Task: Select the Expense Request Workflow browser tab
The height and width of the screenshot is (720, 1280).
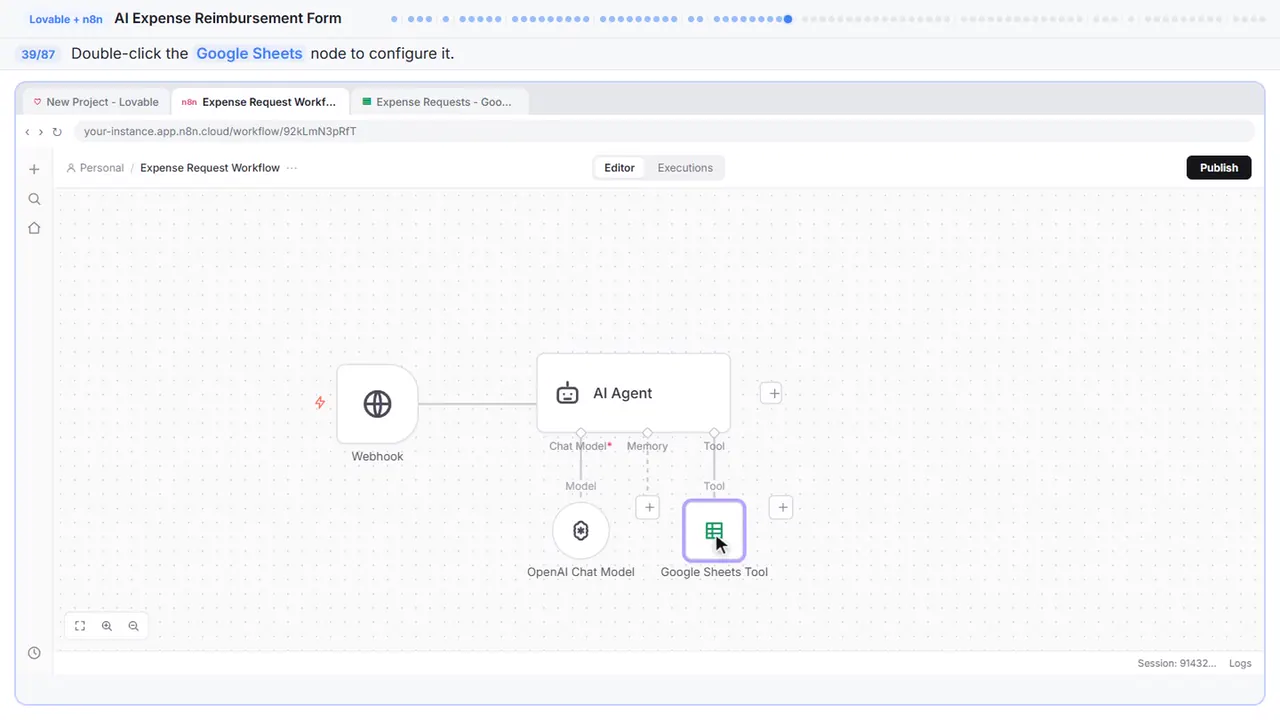Action: pyautogui.click(x=260, y=102)
